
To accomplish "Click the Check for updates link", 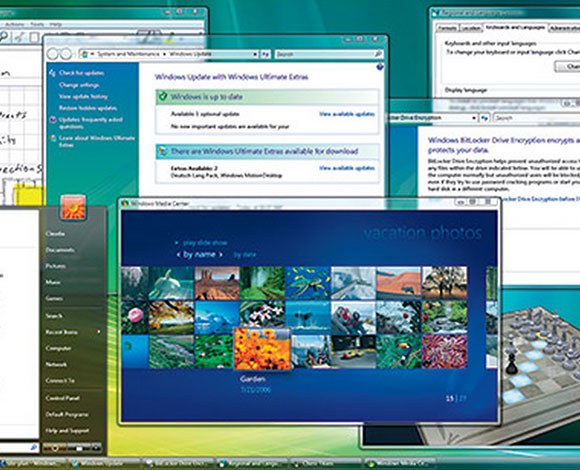I will pyautogui.click(x=81, y=73).
